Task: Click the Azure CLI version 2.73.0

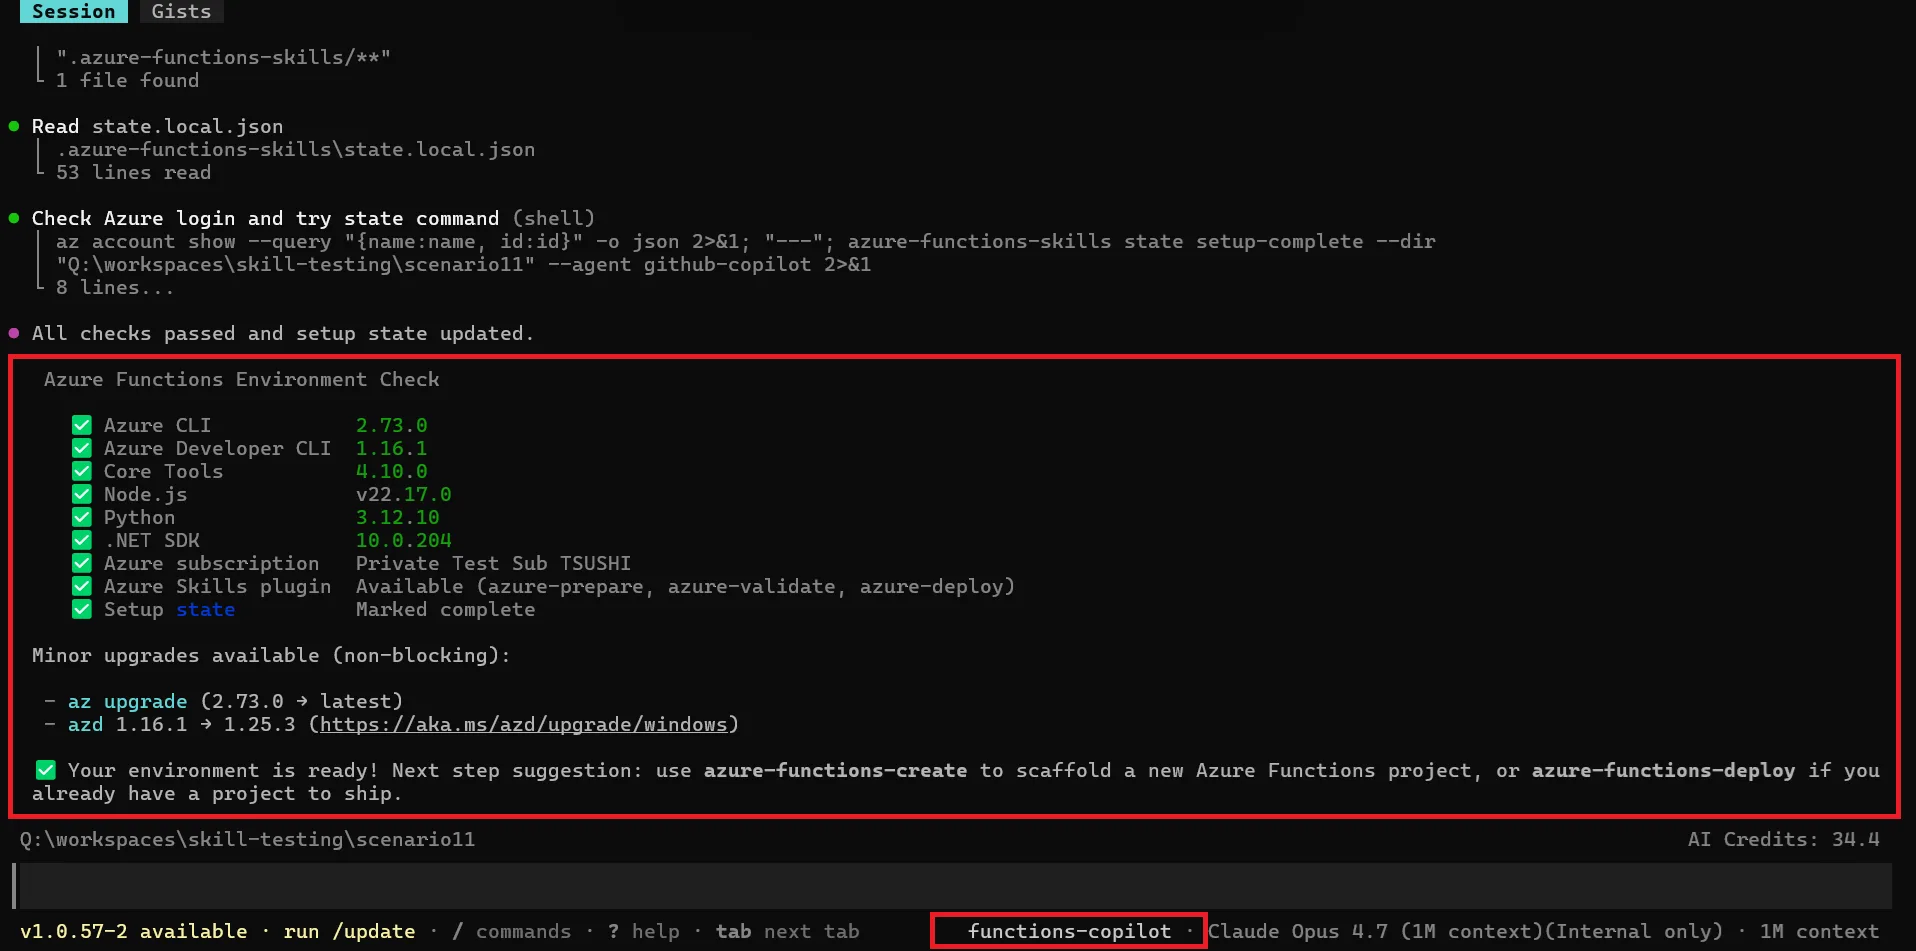Action: 391,425
